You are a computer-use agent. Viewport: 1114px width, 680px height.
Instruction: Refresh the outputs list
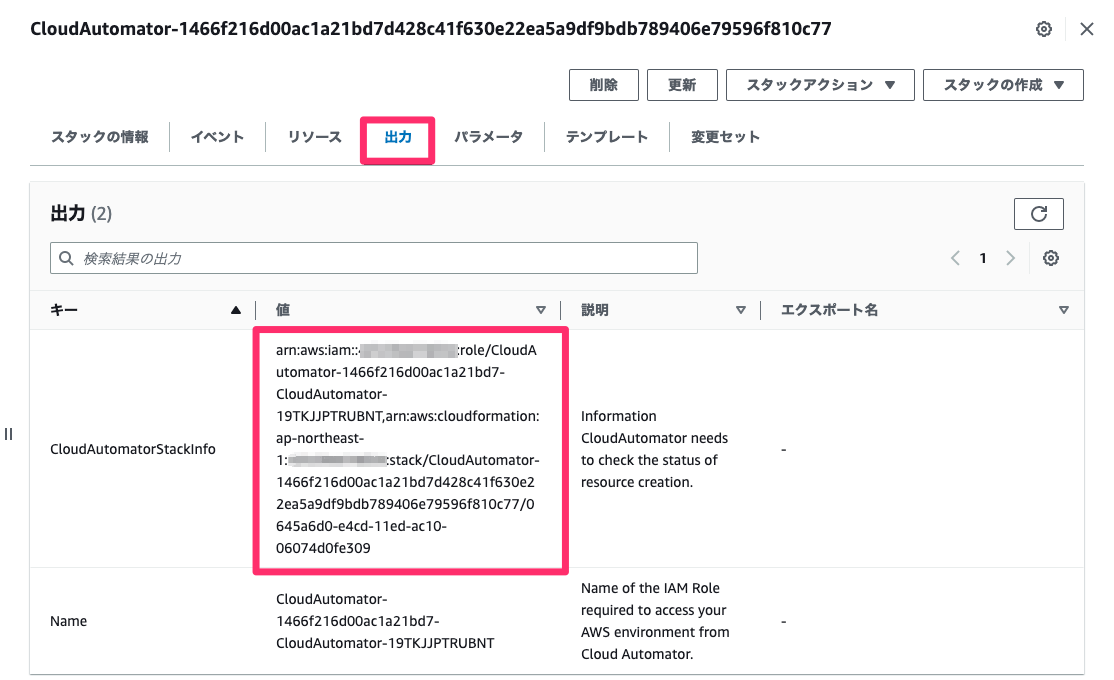tap(1039, 214)
